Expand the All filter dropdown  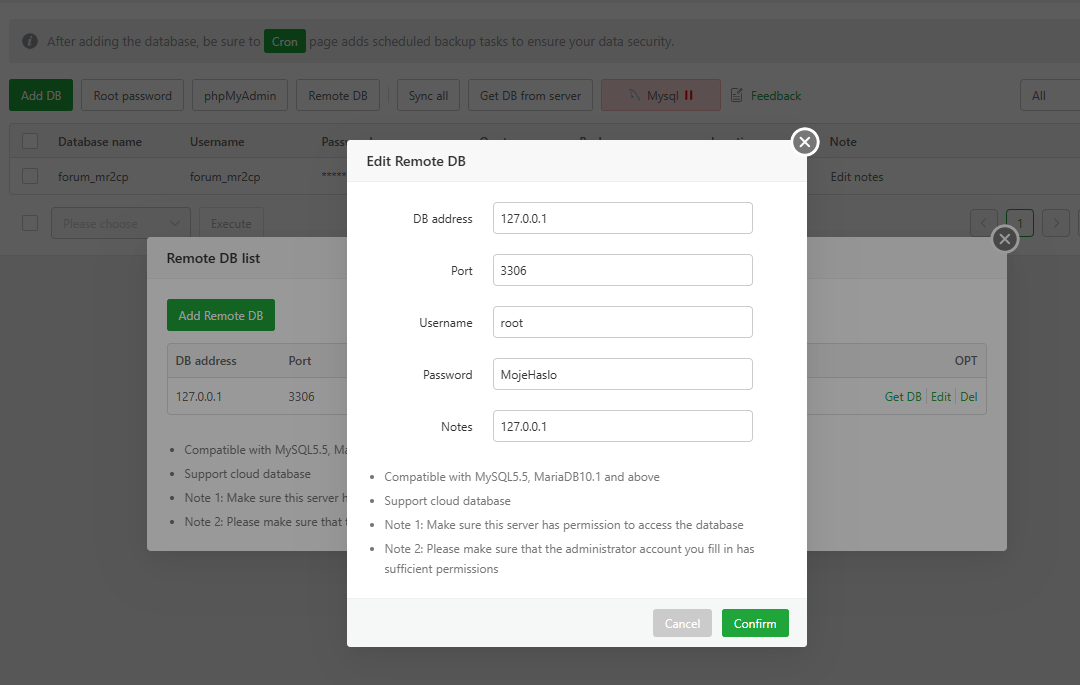coord(1050,96)
